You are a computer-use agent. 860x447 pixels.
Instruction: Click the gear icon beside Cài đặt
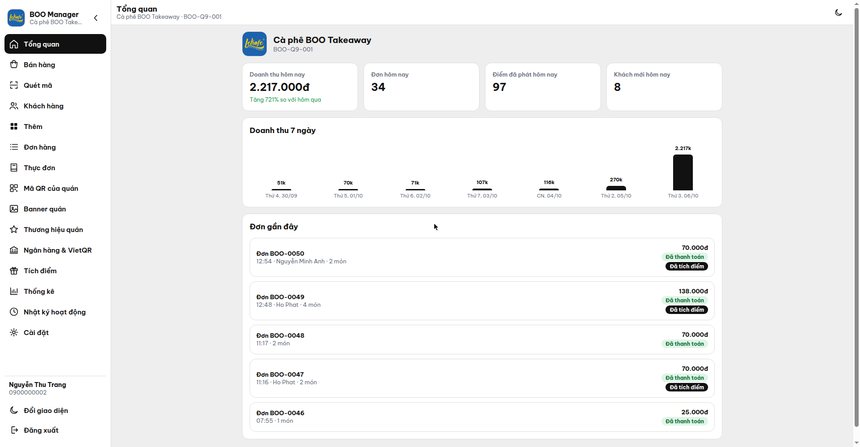coord(14,332)
